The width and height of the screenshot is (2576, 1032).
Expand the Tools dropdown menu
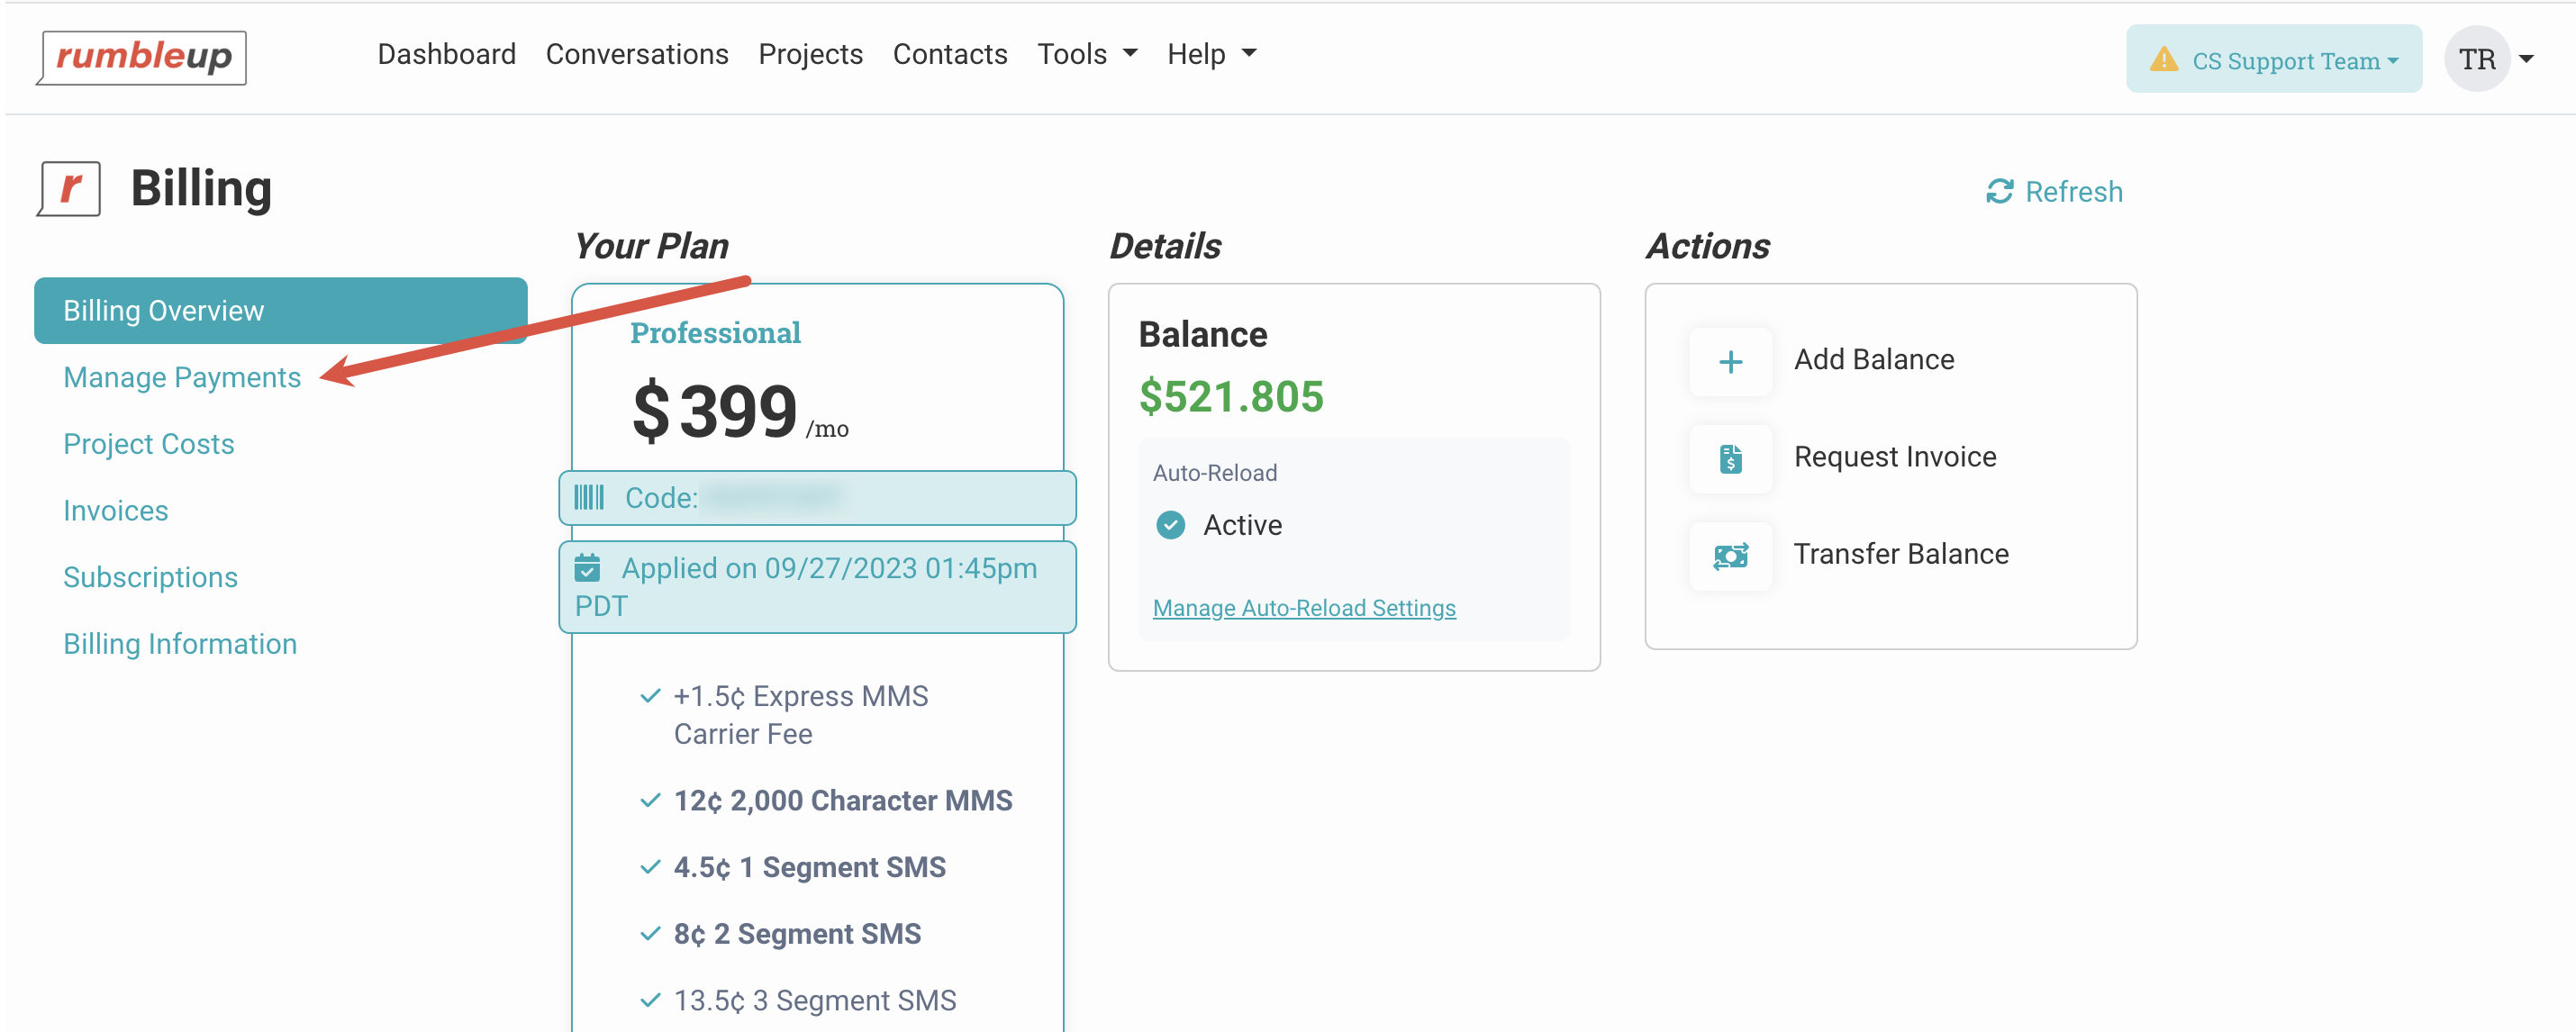tap(1086, 54)
